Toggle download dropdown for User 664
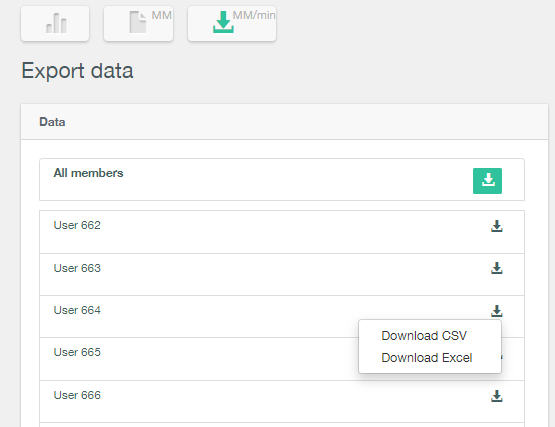 pyautogui.click(x=497, y=311)
